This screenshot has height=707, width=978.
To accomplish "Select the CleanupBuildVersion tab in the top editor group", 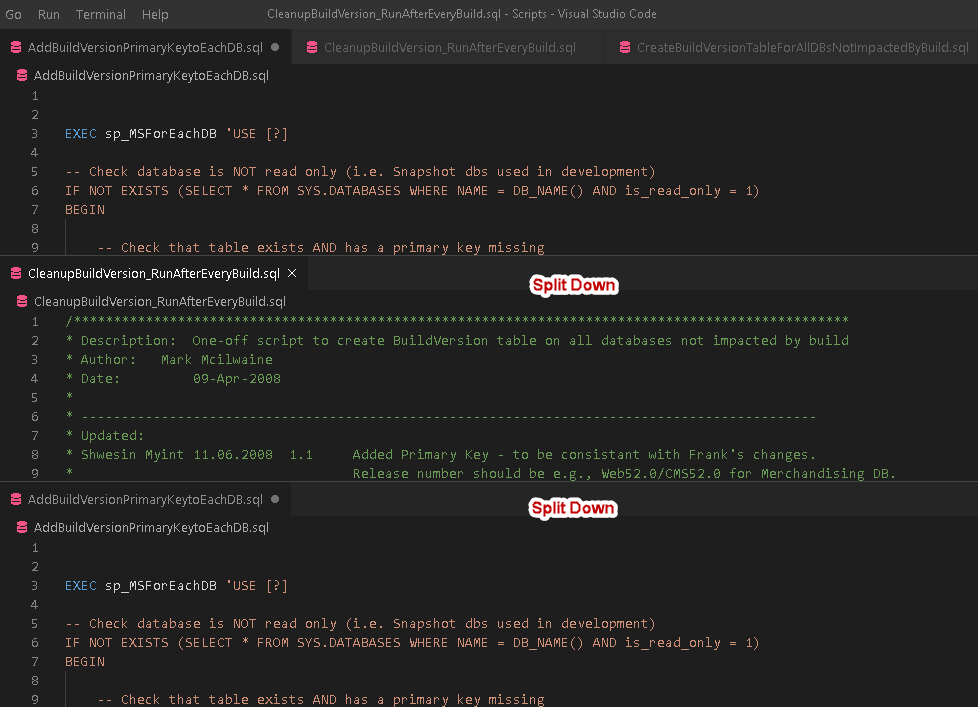I will coord(449,48).
